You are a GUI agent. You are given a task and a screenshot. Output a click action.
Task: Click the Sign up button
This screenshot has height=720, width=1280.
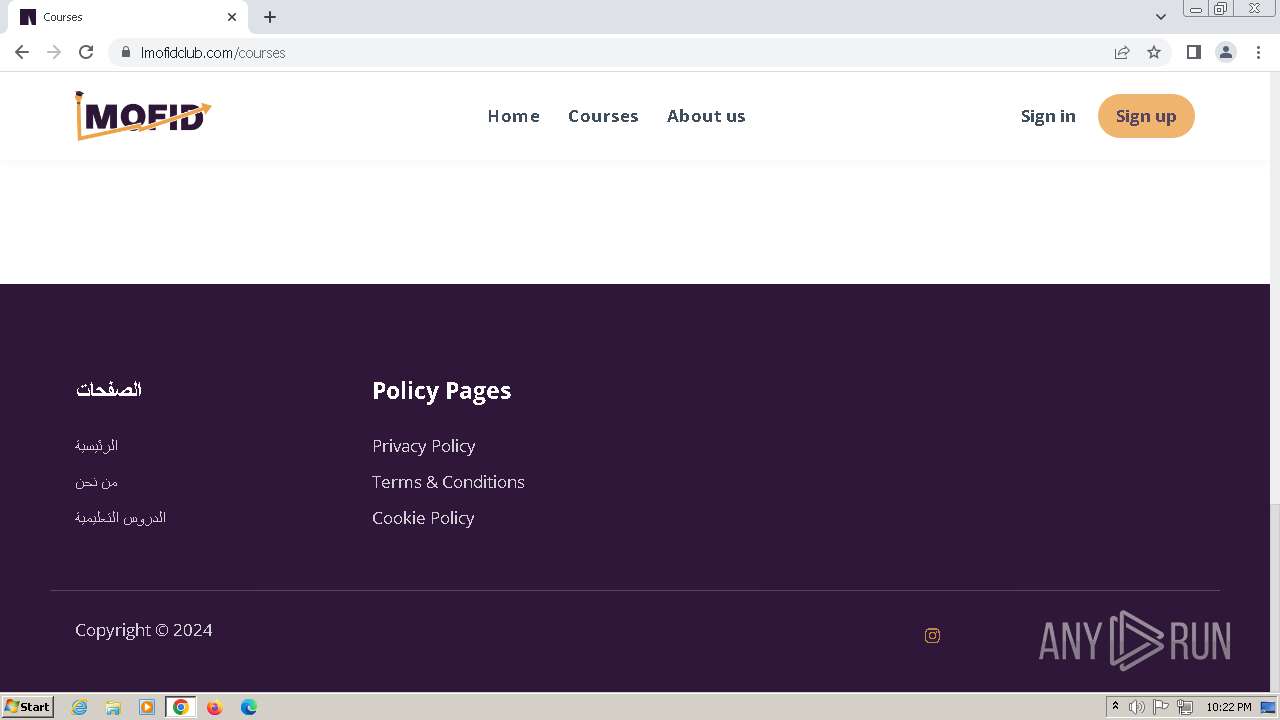coord(1146,116)
